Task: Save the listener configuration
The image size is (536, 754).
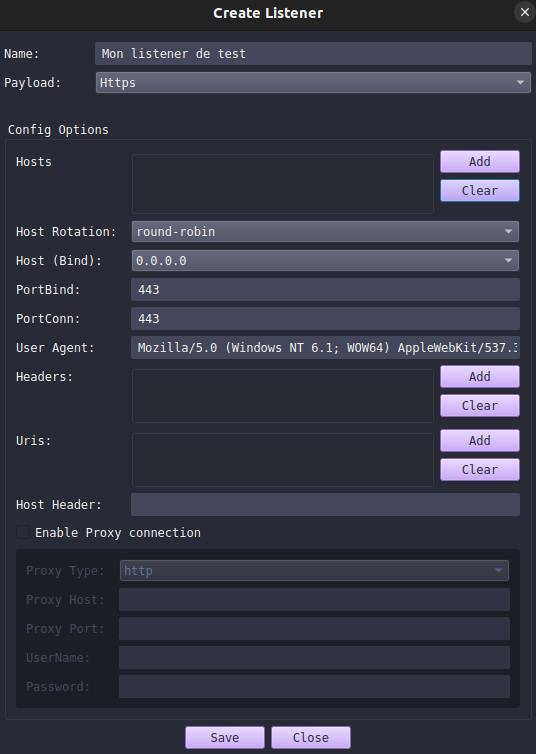Action: [x=224, y=737]
